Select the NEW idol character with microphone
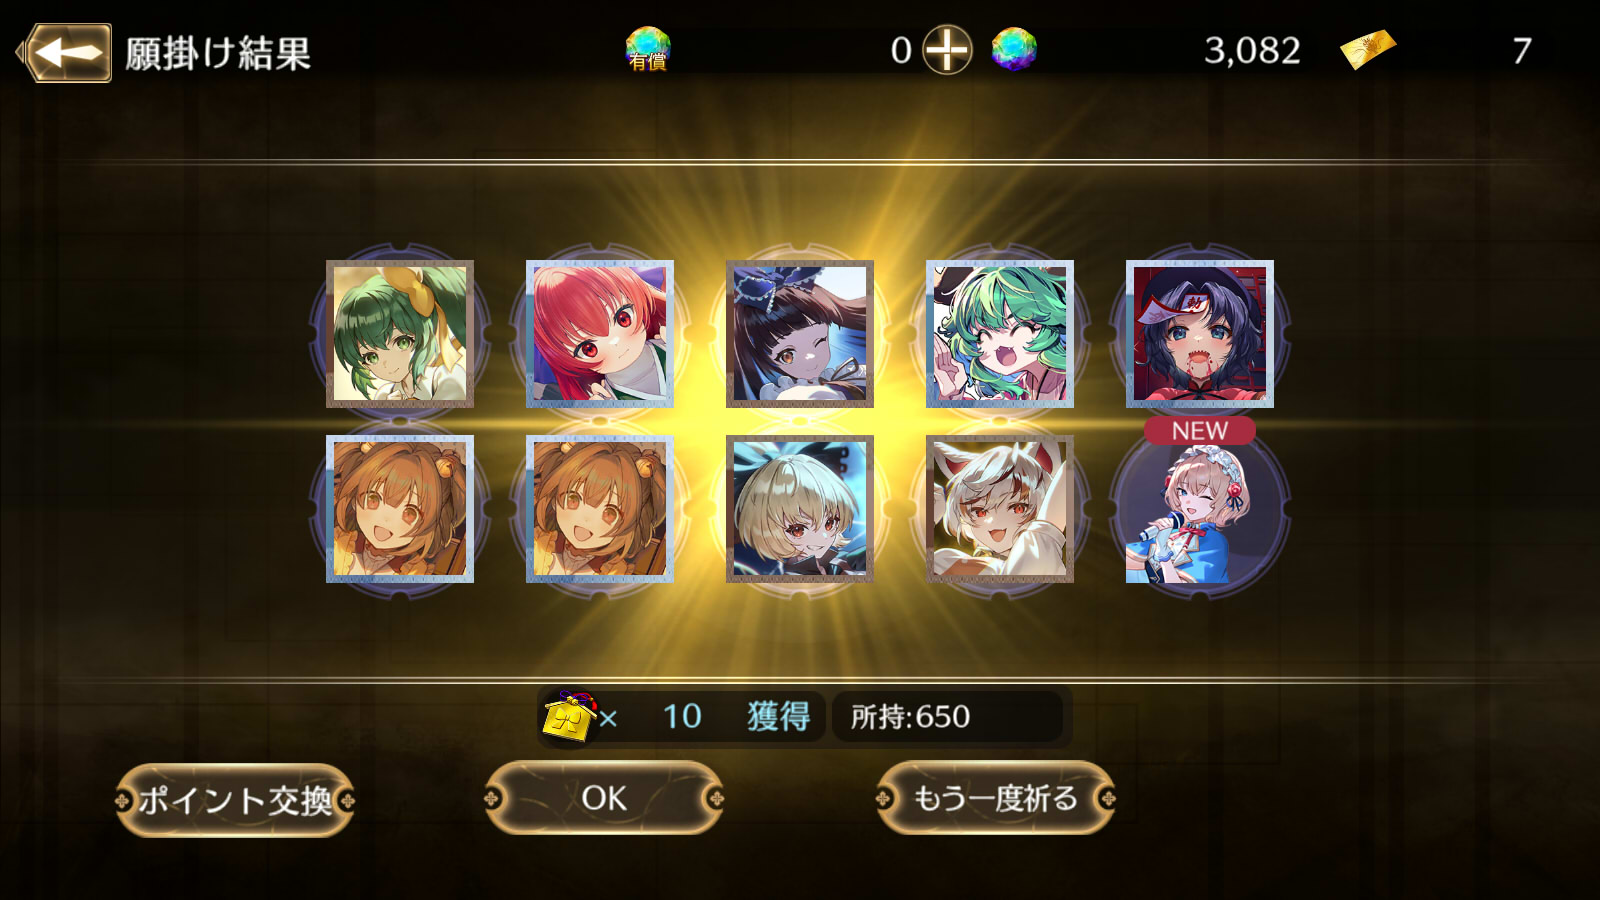This screenshot has width=1600, height=900. pyautogui.click(x=1199, y=509)
